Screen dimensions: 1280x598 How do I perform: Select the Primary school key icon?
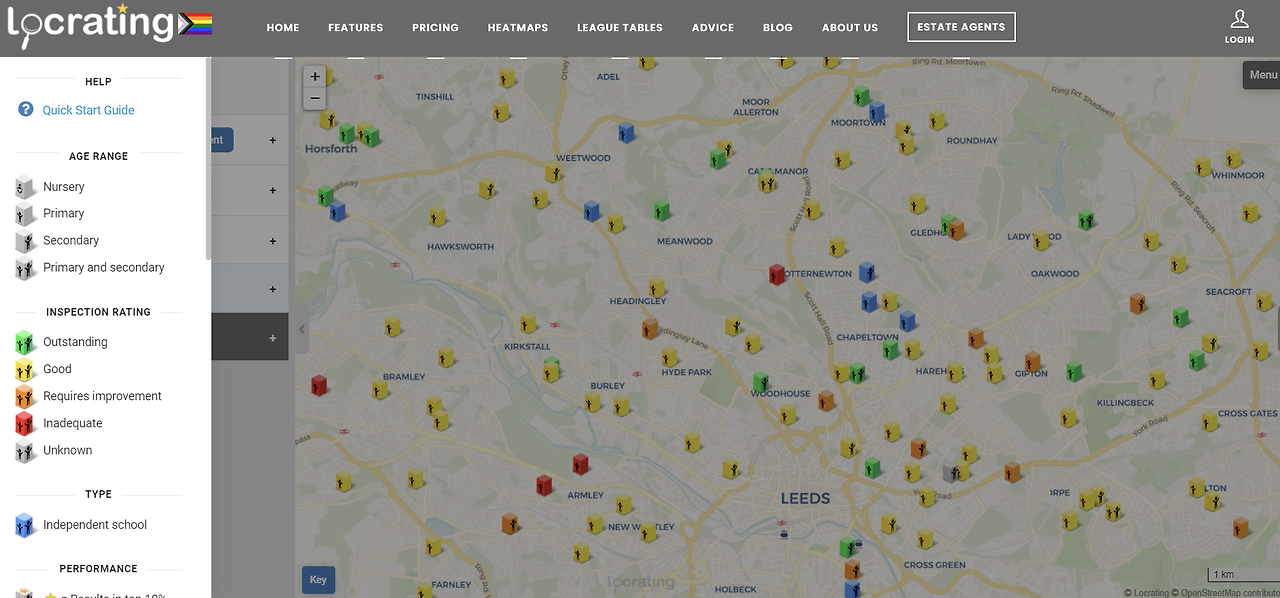point(25,214)
